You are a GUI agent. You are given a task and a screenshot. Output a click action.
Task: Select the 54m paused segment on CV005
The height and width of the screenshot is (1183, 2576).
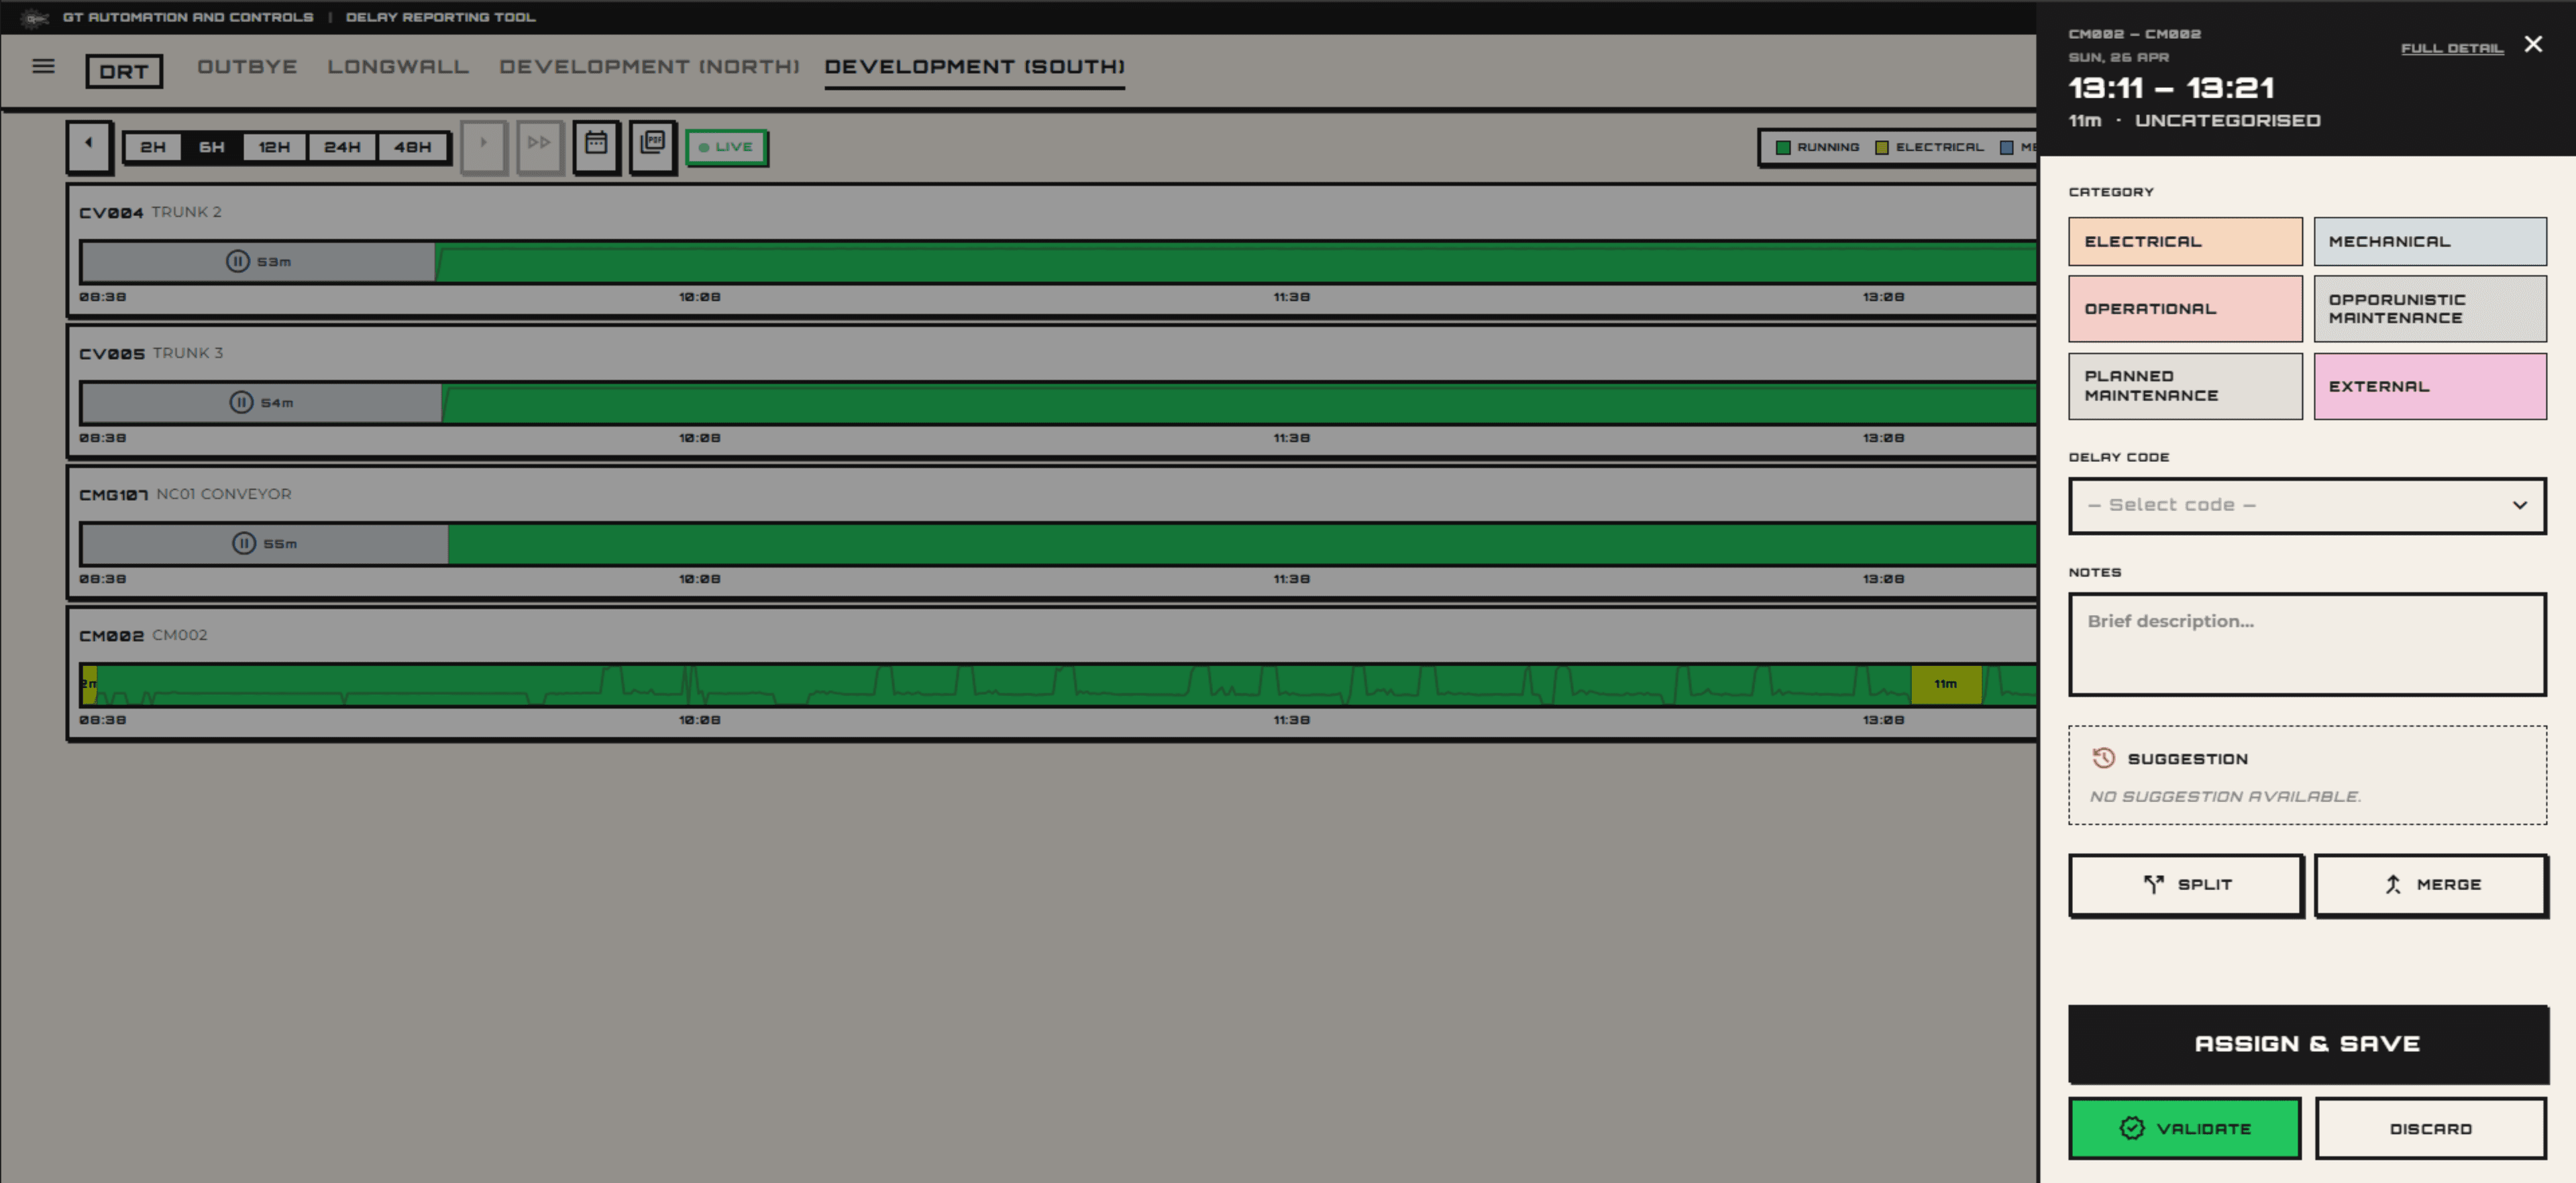click(x=262, y=403)
